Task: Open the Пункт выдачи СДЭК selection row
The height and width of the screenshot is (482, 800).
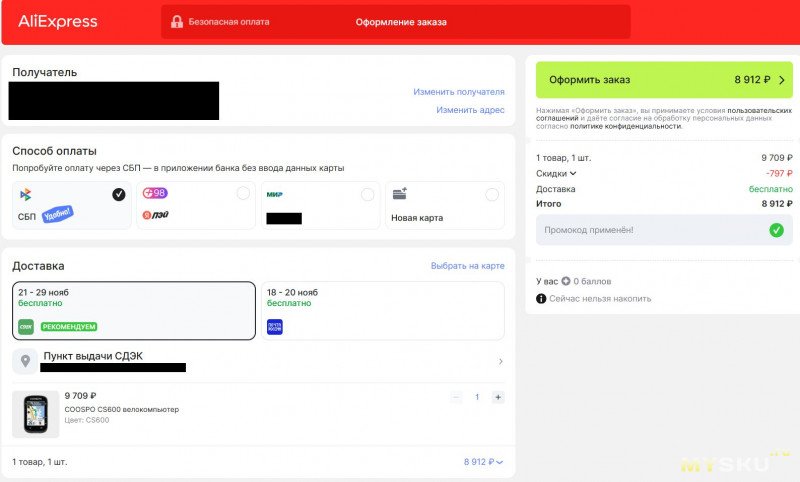Action: pos(258,361)
